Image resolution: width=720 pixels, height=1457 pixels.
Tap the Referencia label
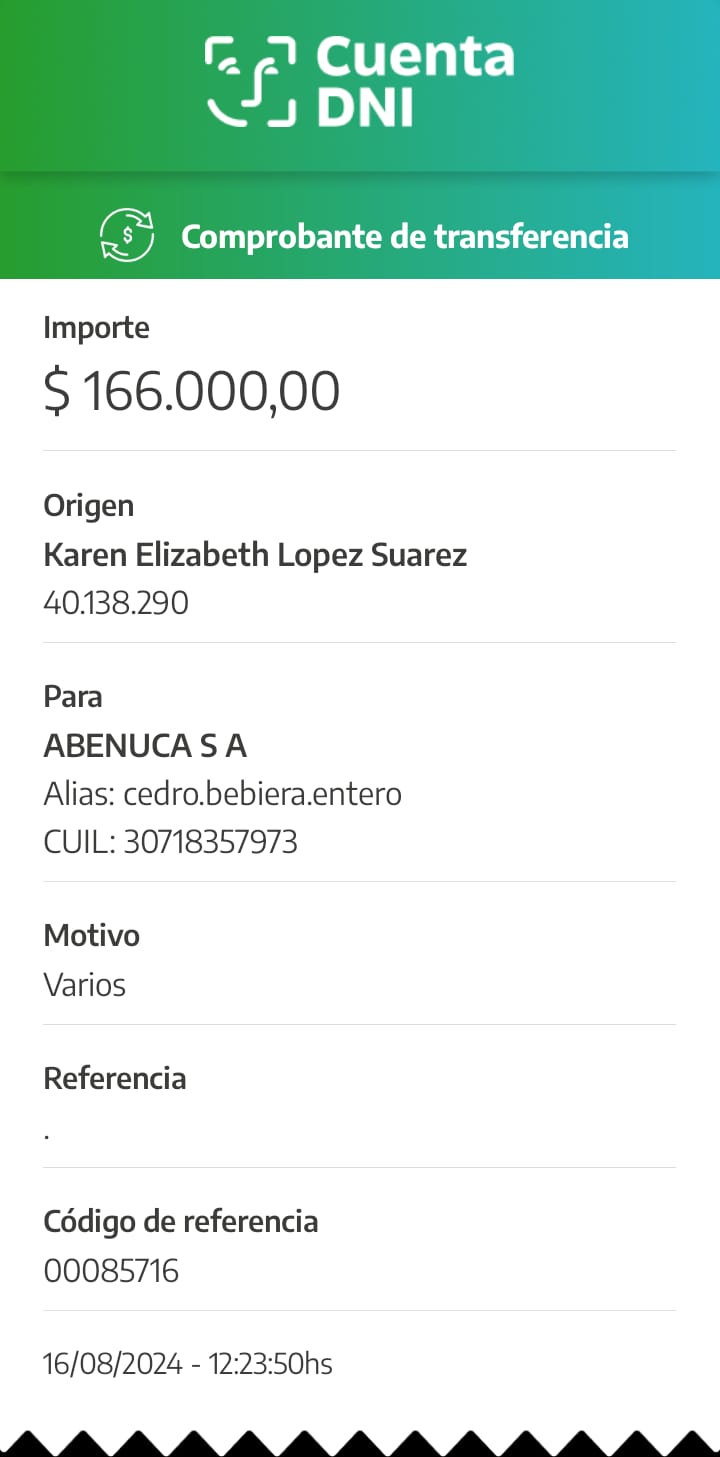tap(115, 1079)
